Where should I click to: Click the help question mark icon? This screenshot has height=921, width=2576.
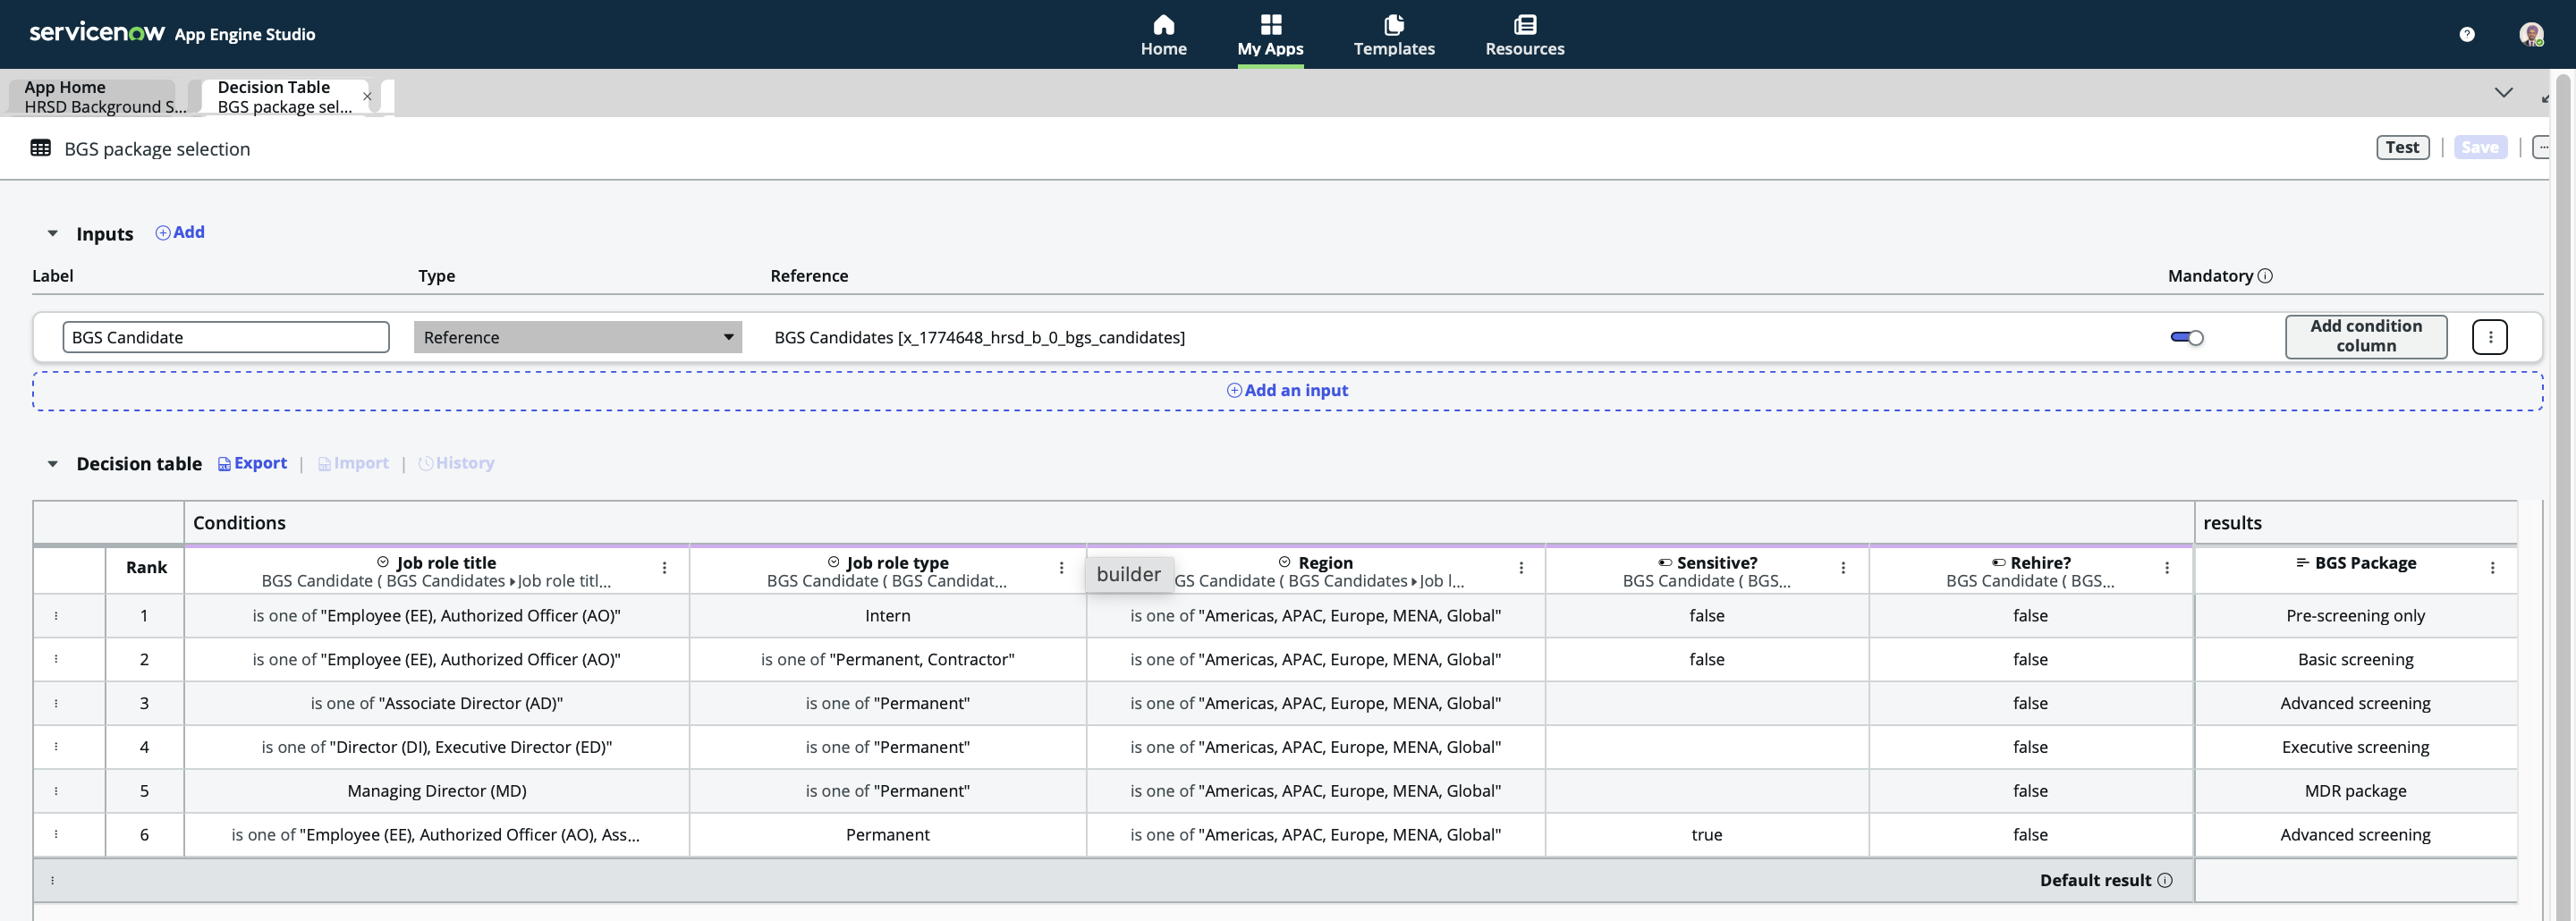click(2466, 34)
